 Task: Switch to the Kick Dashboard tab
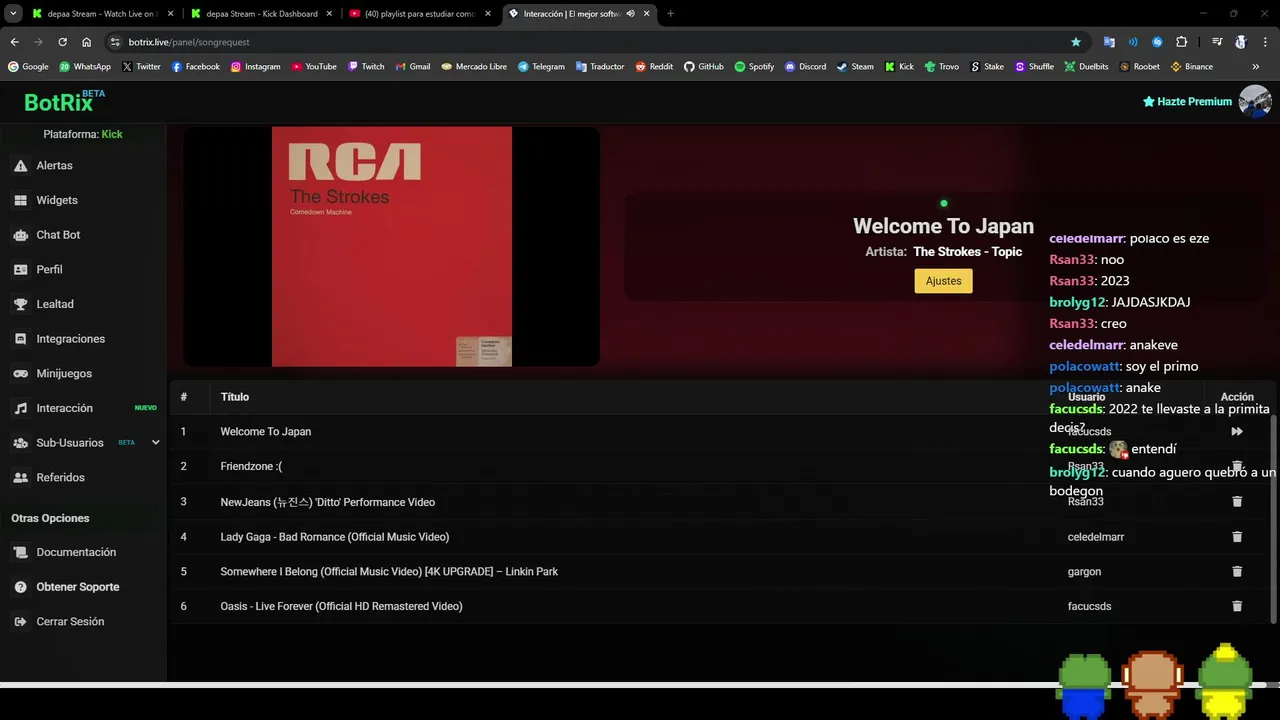262,14
